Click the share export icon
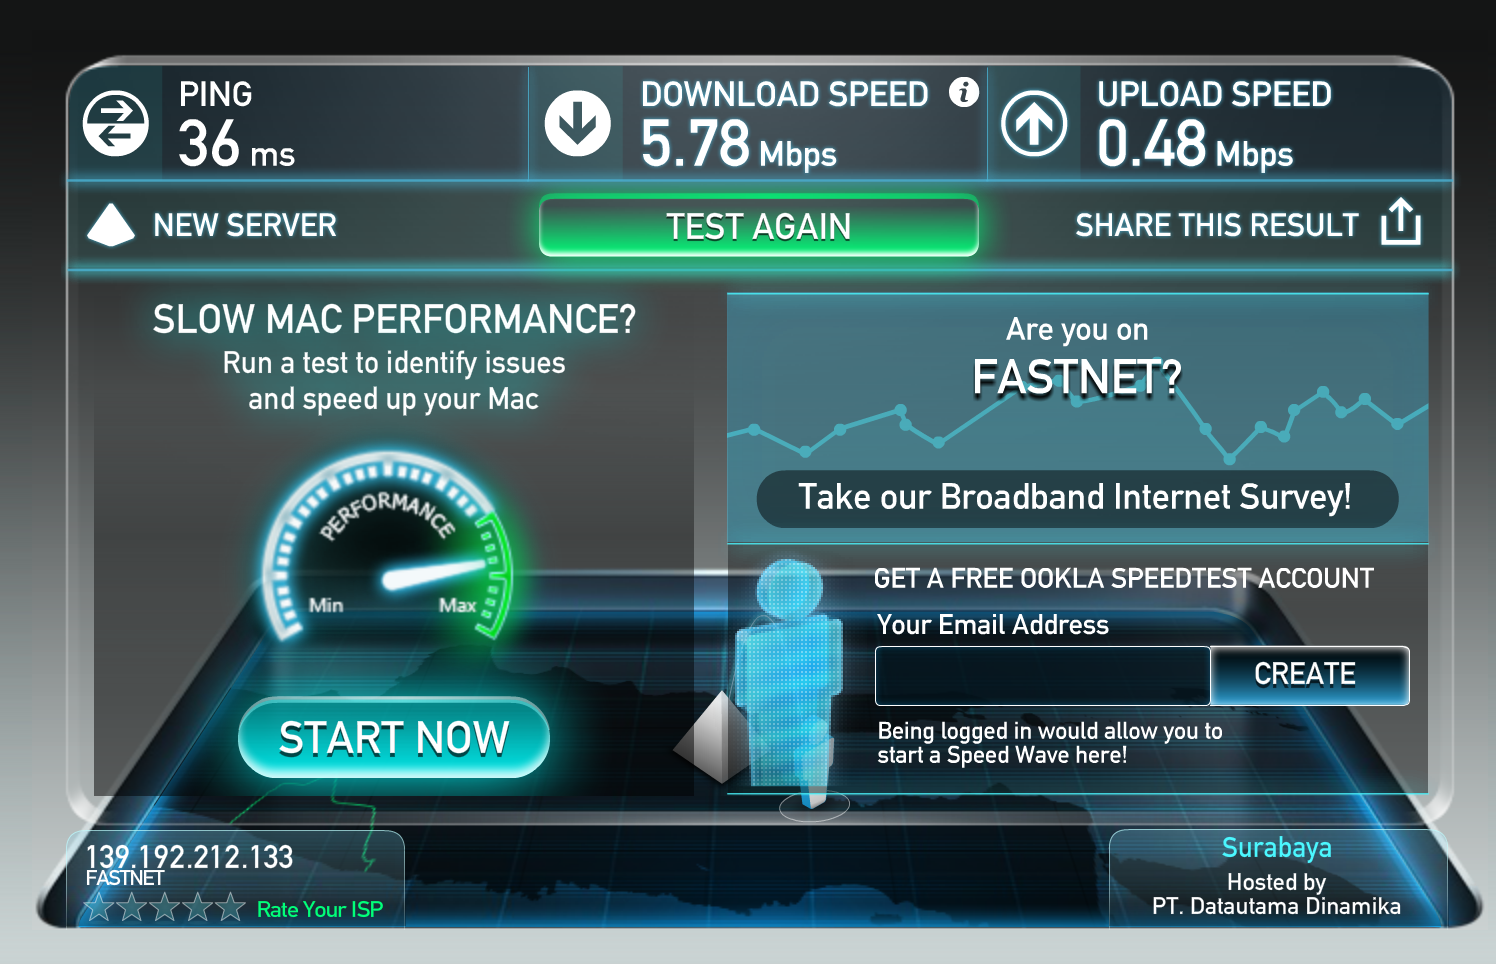The width and height of the screenshot is (1496, 964). tap(1400, 221)
